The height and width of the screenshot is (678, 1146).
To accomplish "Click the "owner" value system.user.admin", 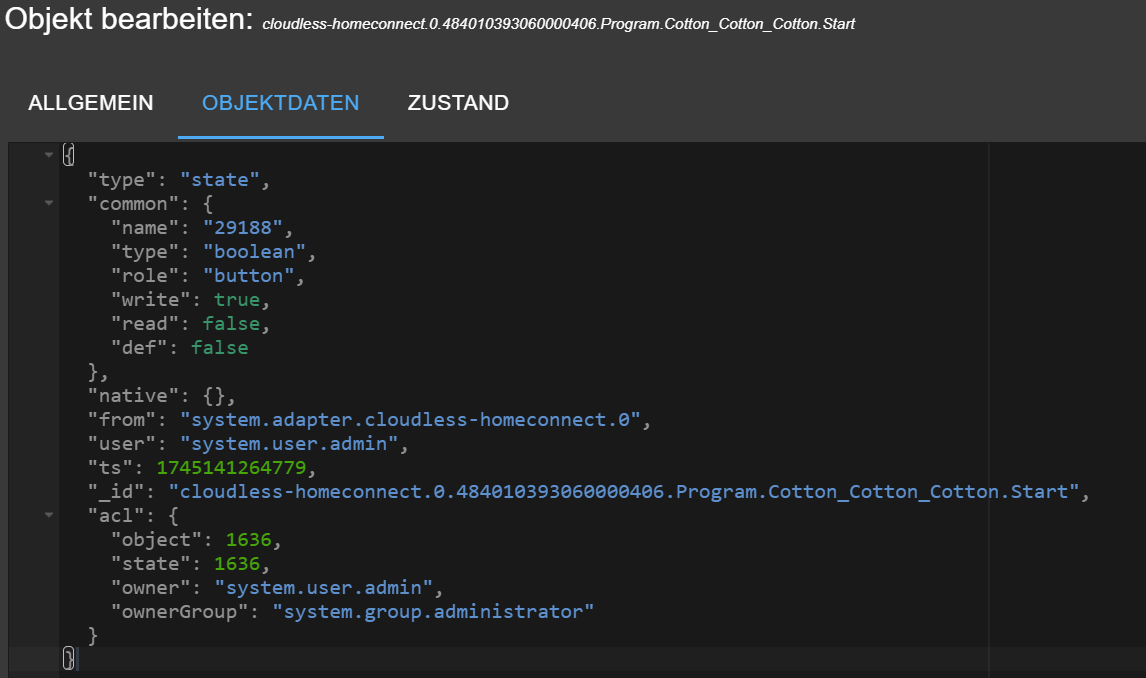I will (324, 588).
